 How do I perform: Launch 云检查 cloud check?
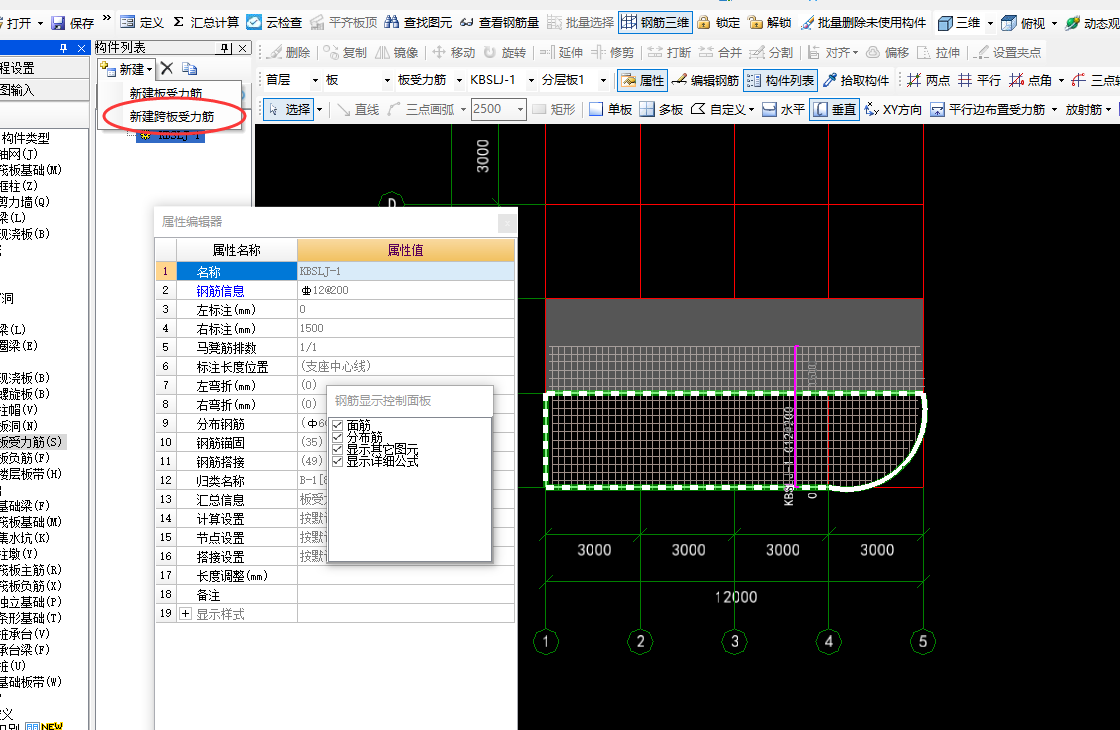tap(274, 23)
